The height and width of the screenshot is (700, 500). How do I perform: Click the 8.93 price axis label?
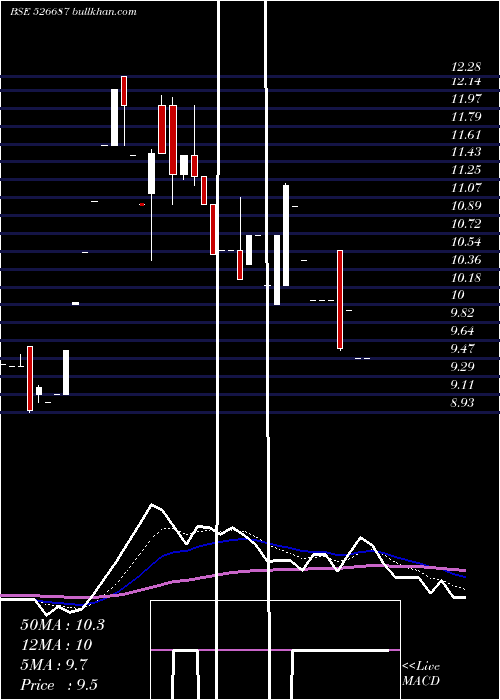click(x=462, y=403)
